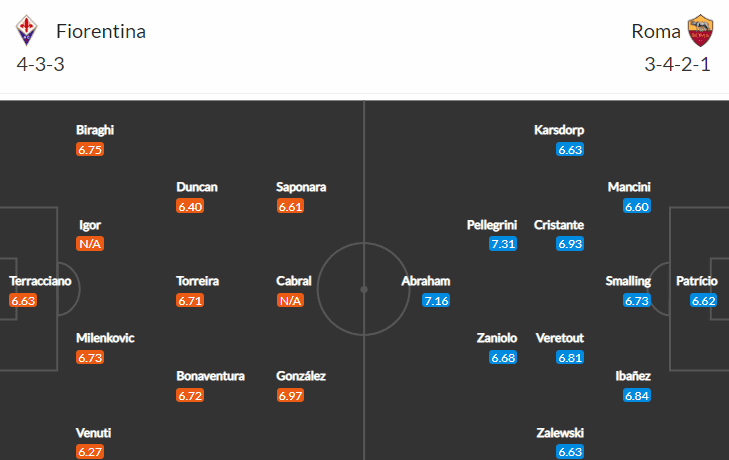Click Abraham's 7.16 rating badge

(436, 300)
